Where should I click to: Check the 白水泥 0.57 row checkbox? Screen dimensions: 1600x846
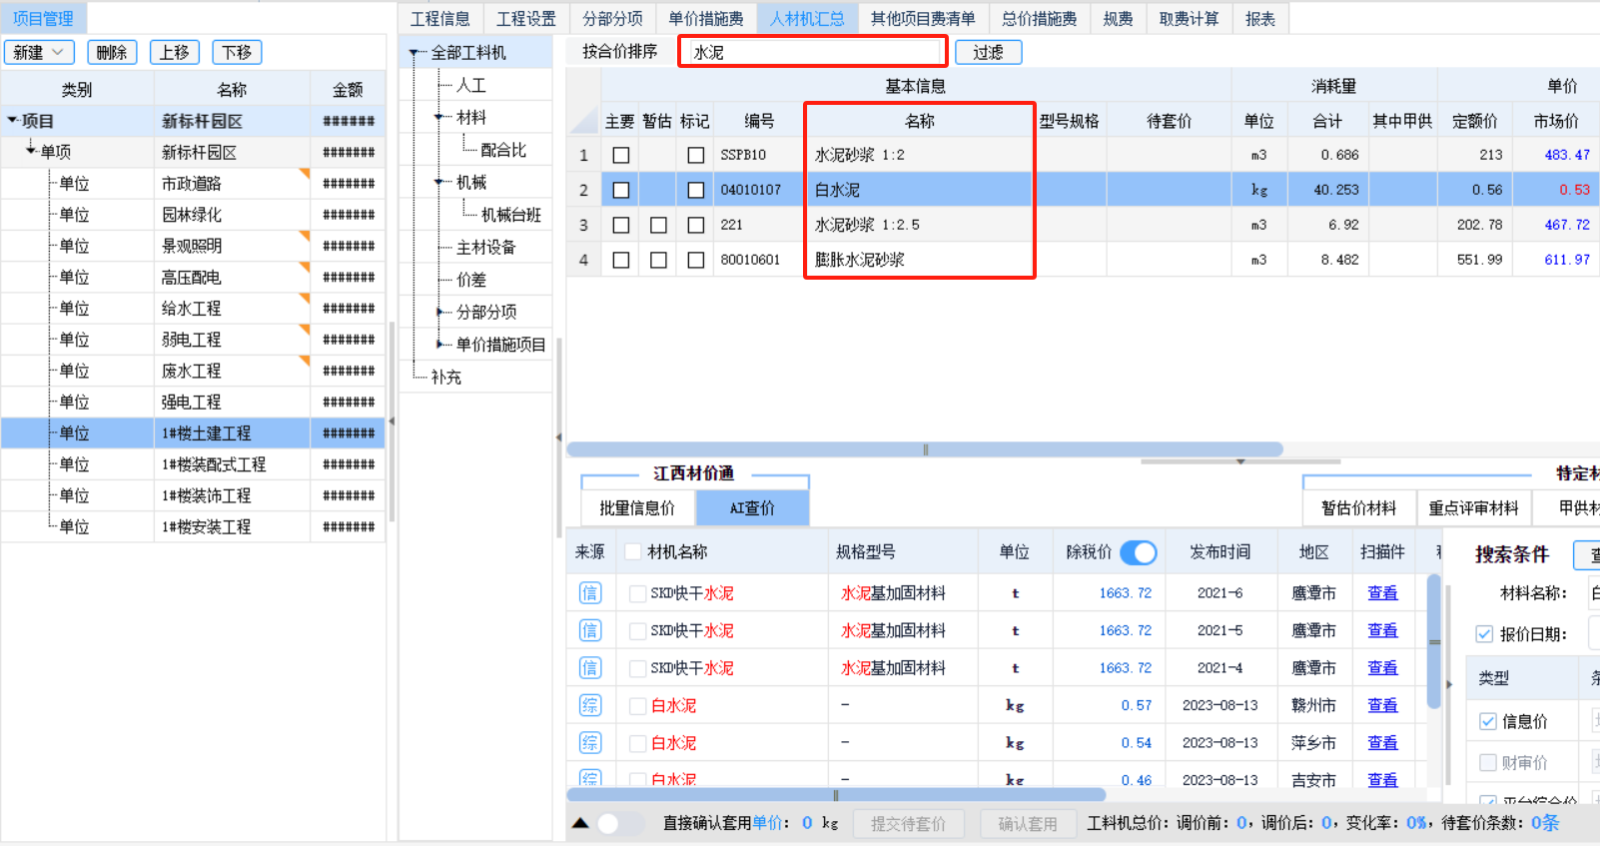637,705
